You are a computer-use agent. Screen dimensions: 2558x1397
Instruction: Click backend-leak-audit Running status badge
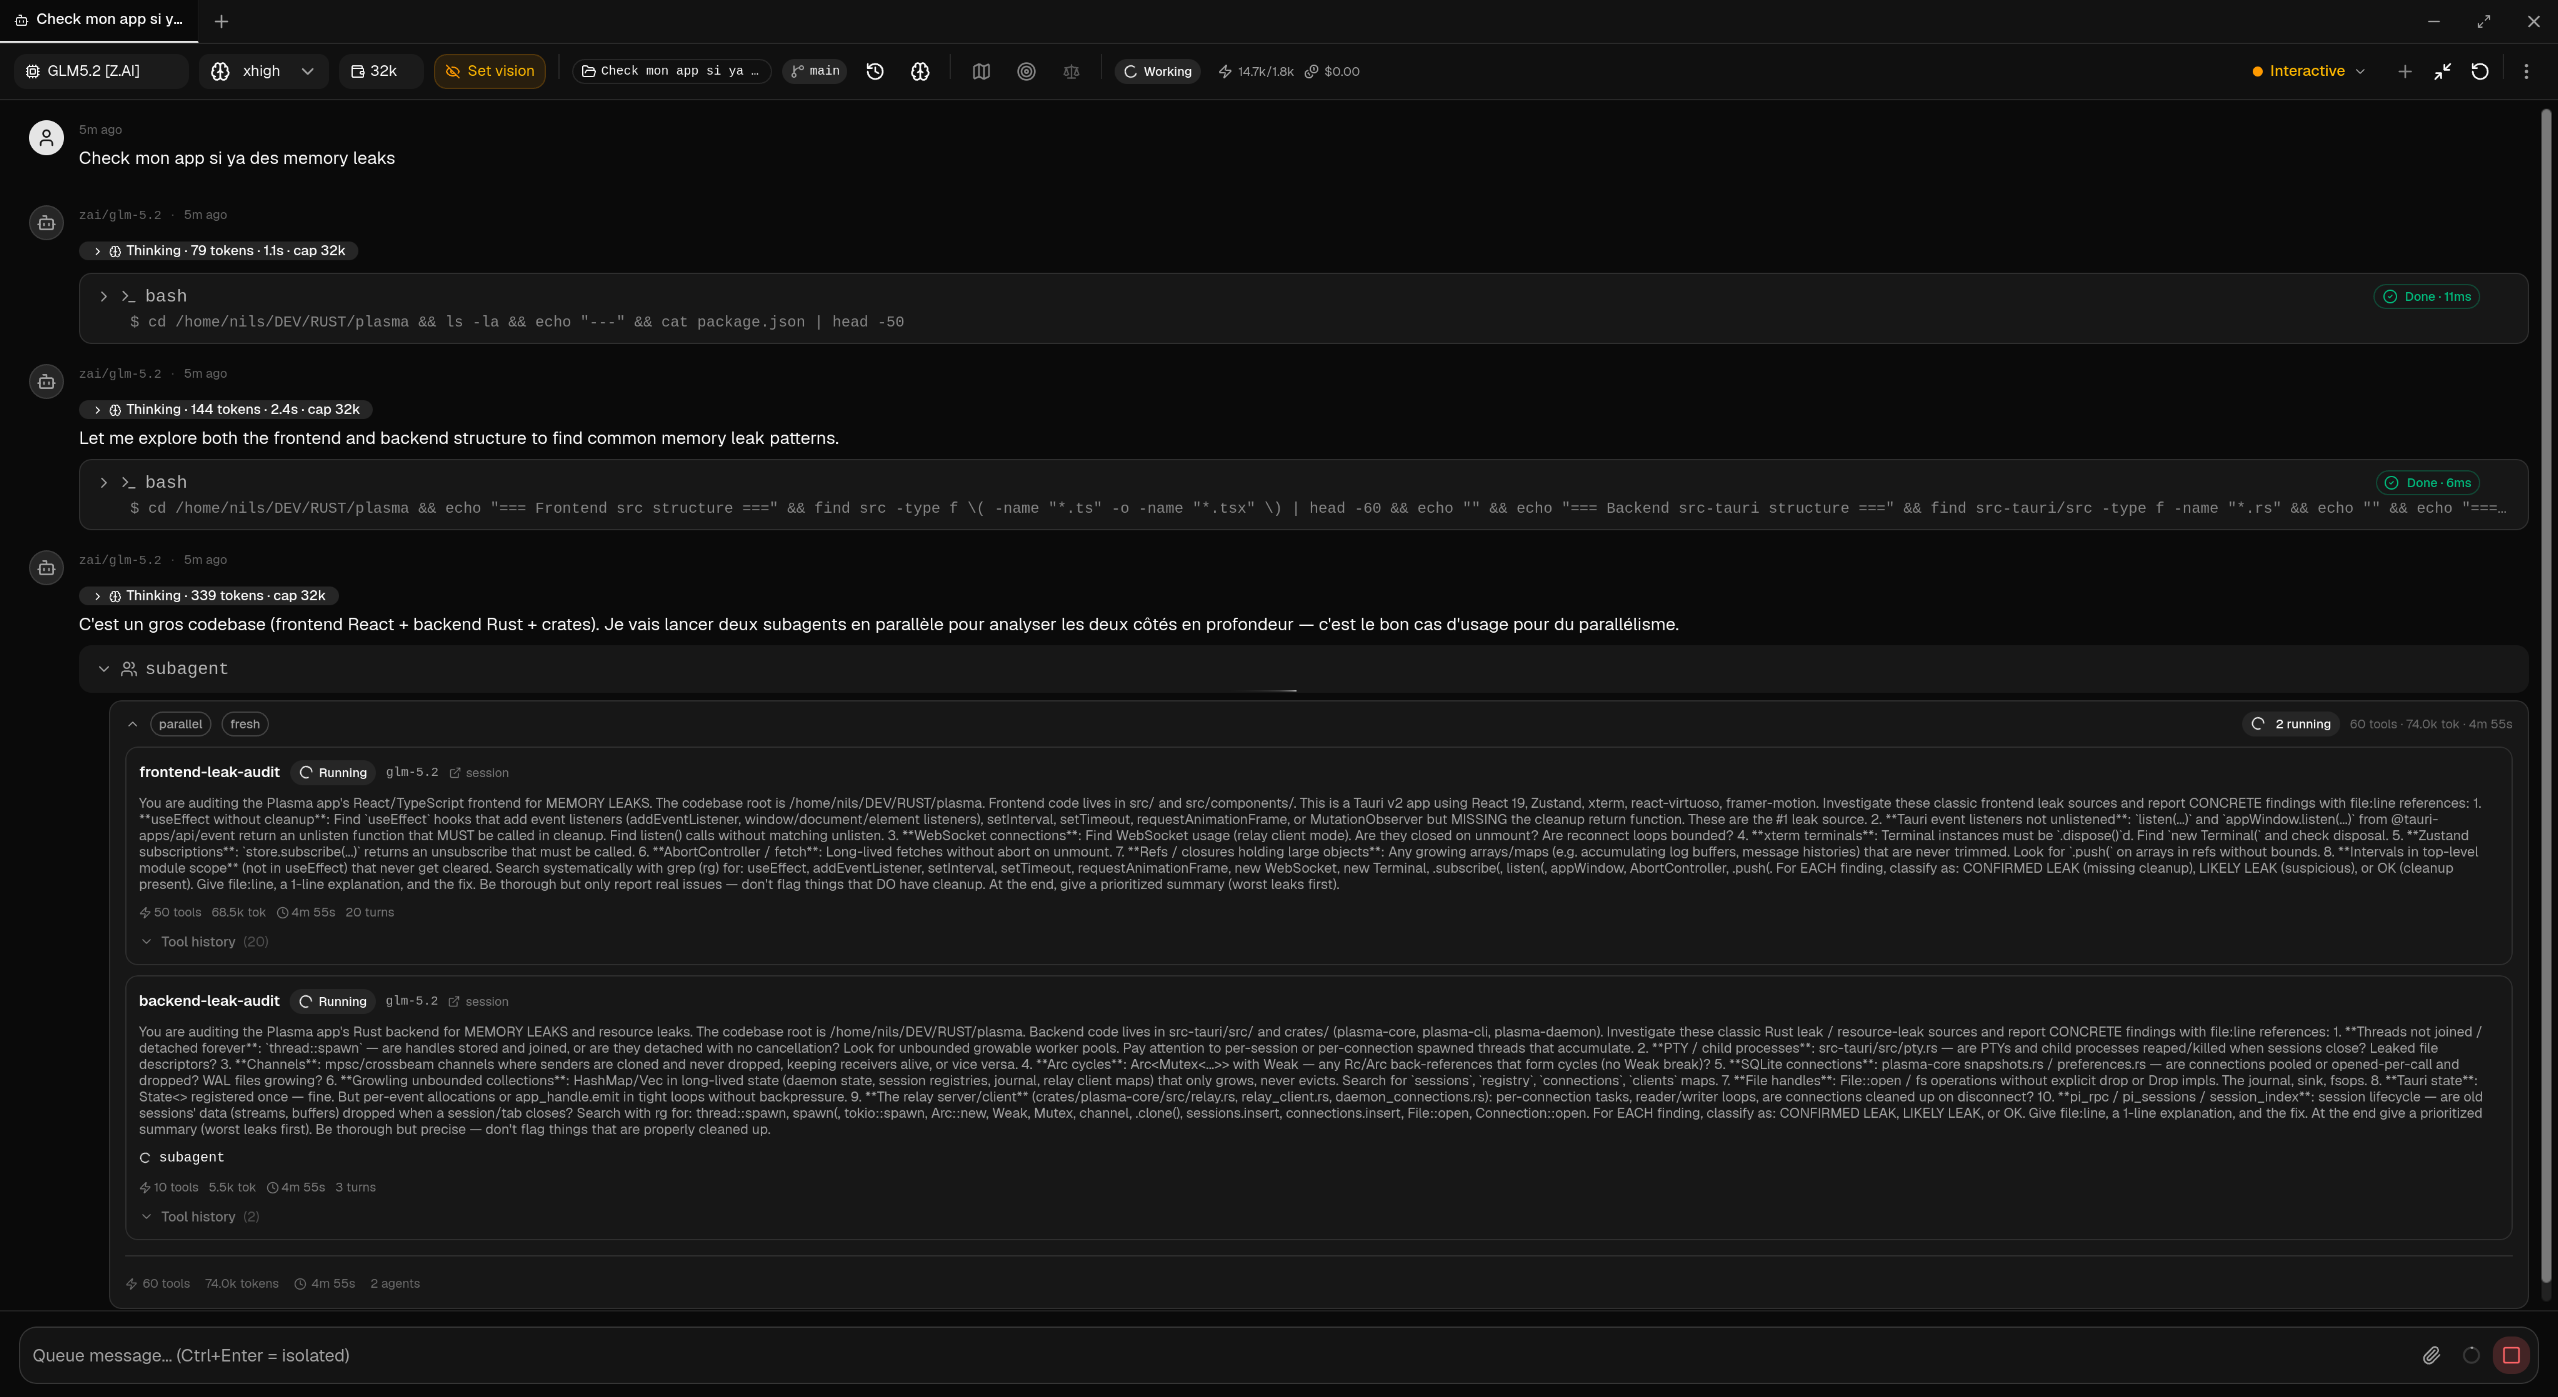pyautogui.click(x=333, y=1002)
